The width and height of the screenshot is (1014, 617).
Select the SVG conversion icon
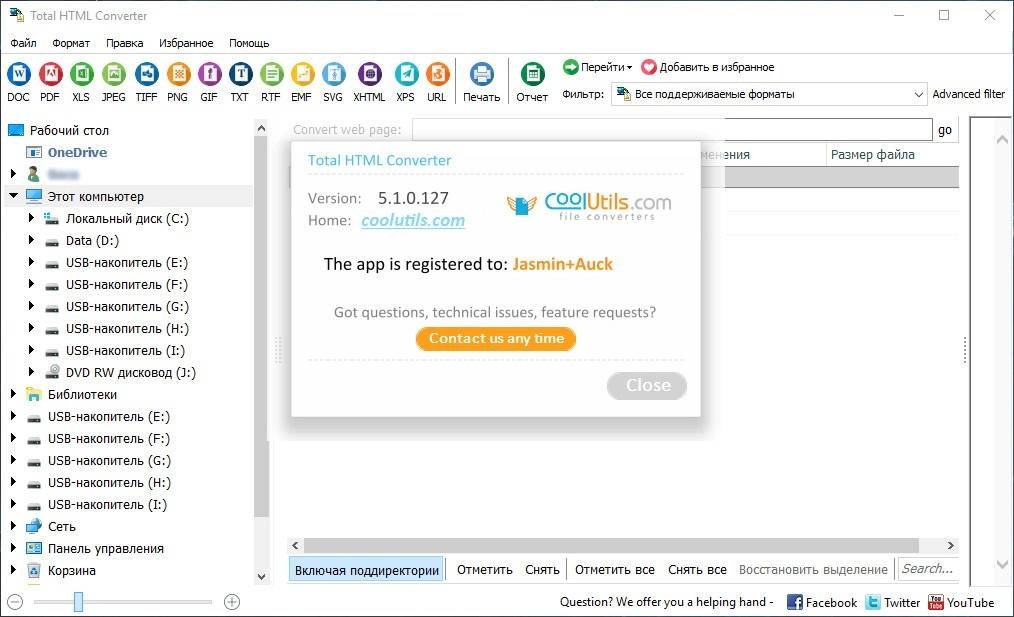[x=333, y=75]
